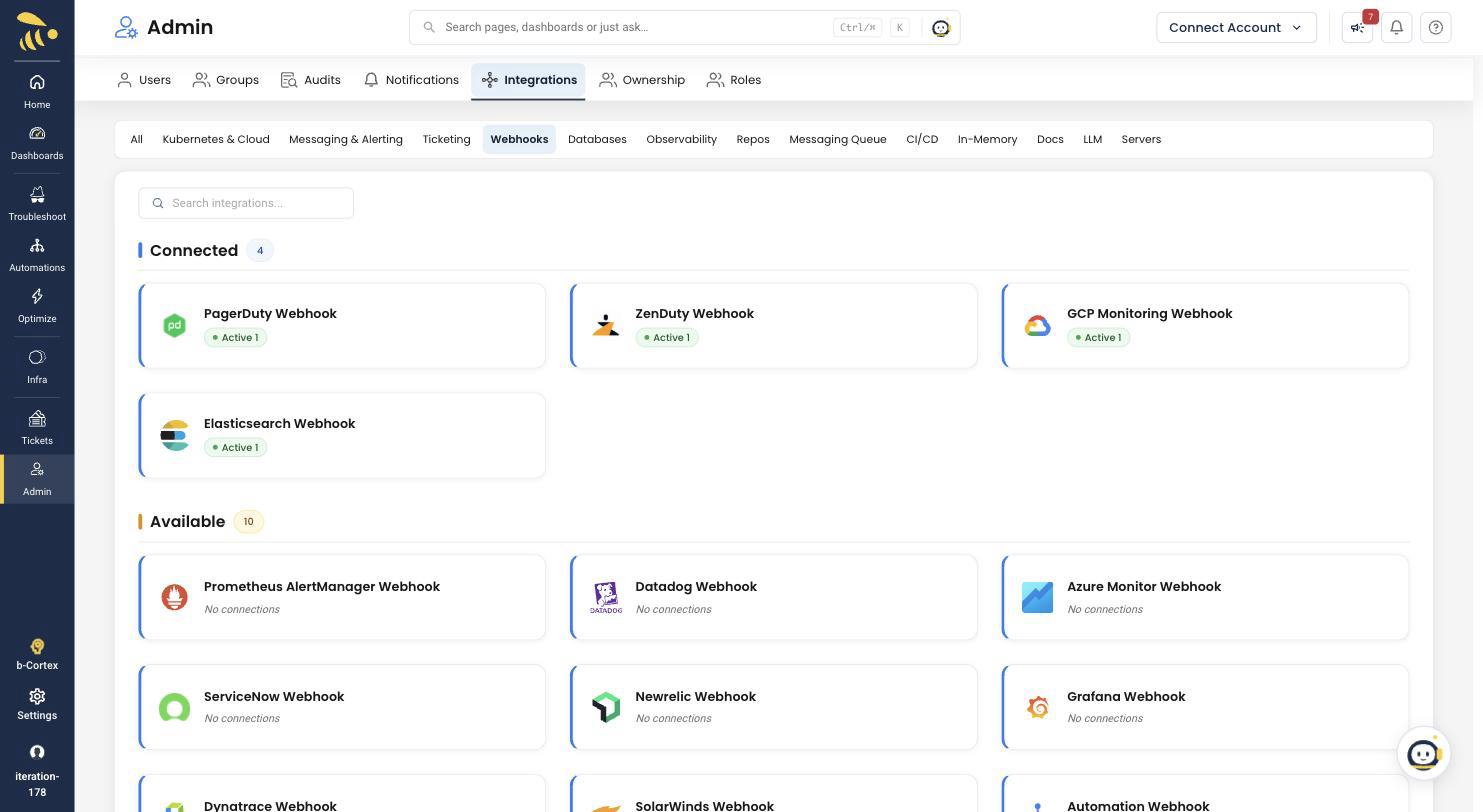This screenshot has width=1483, height=812.
Task: Open Infra from the sidebar
Action: [x=37, y=367]
